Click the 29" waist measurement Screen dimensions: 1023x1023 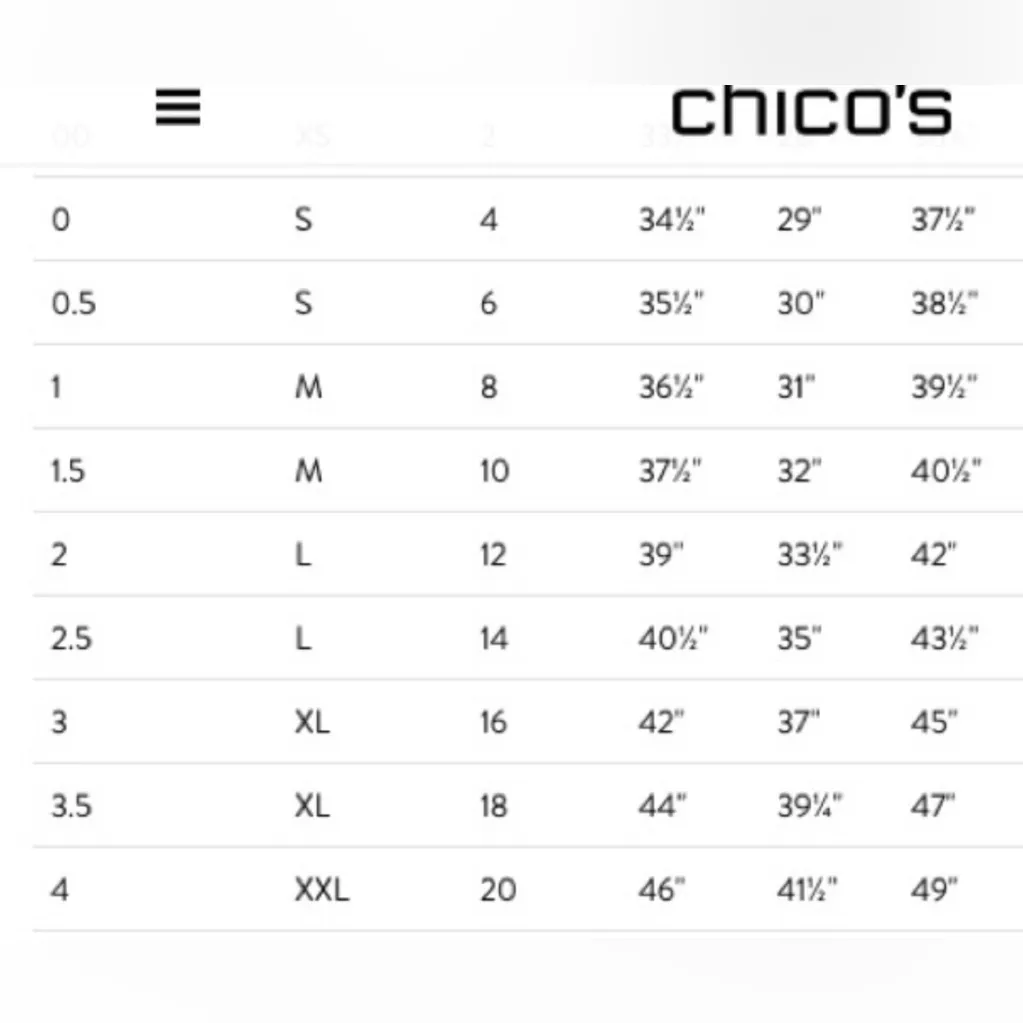[x=798, y=219]
